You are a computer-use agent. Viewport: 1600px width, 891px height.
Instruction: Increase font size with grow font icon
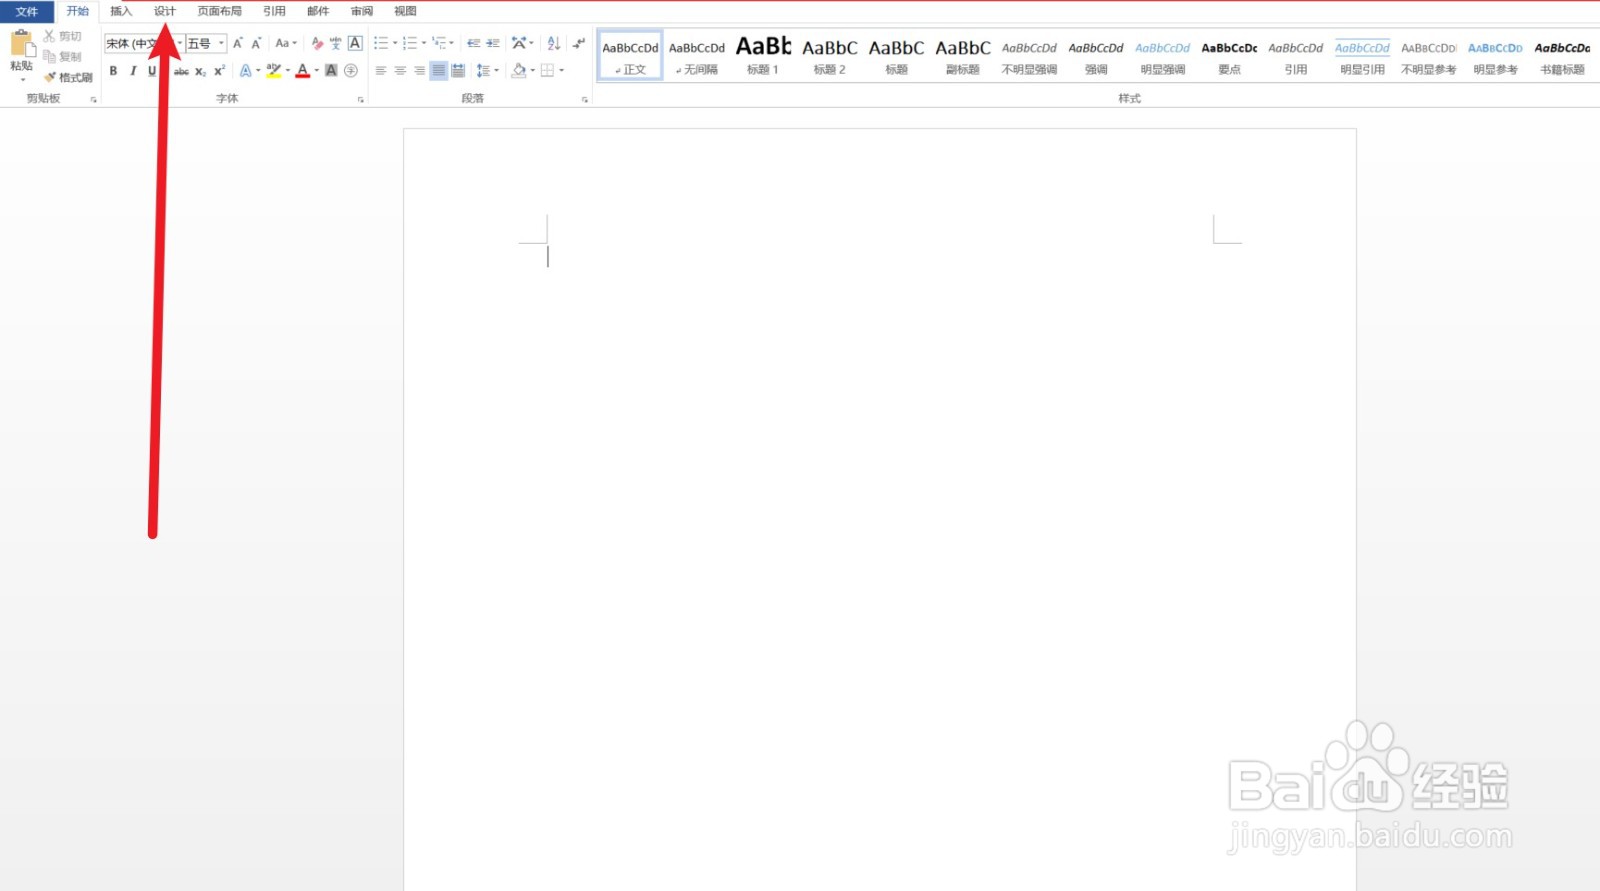click(x=238, y=43)
